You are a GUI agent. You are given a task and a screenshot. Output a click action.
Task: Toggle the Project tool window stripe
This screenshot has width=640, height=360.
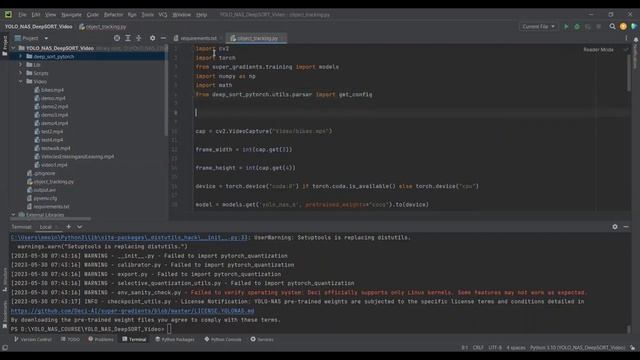click(4, 45)
